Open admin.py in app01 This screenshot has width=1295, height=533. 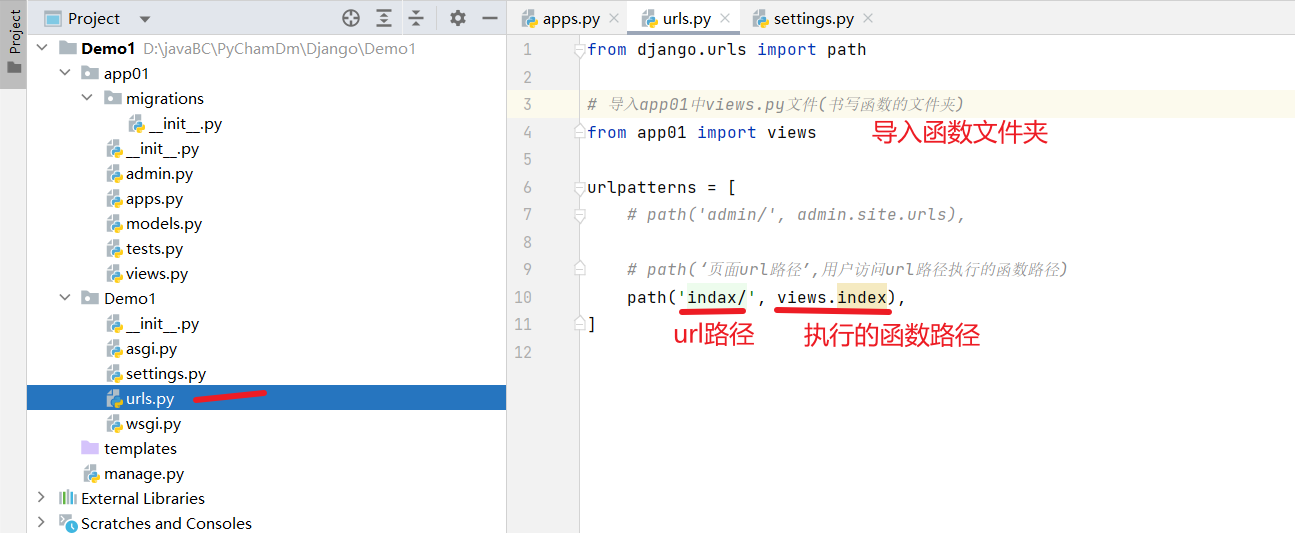pos(159,174)
